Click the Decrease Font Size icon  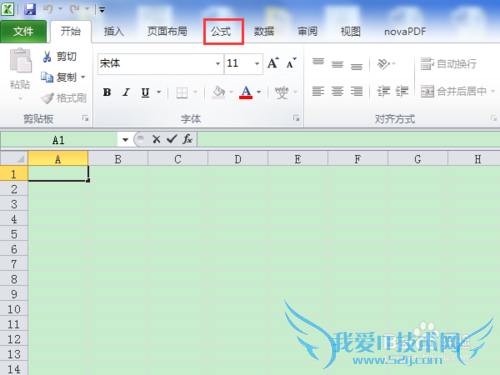click(x=291, y=63)
